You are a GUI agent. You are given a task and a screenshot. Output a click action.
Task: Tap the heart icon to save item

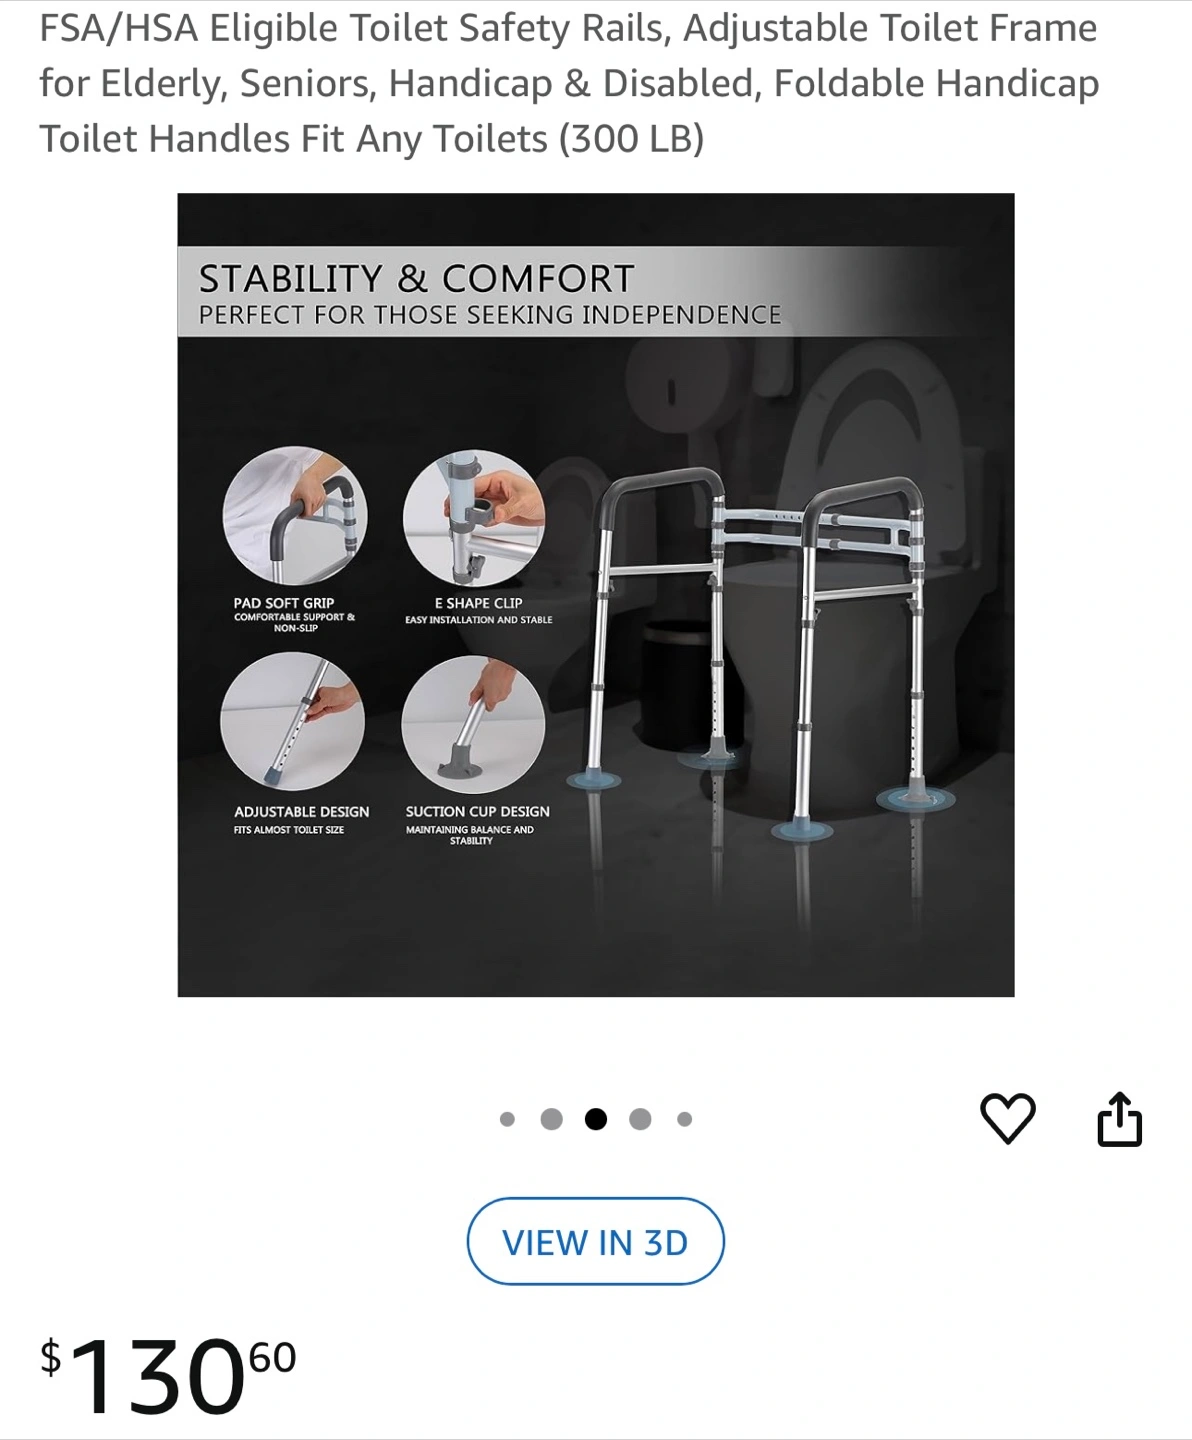[x=1007, y=1118]
